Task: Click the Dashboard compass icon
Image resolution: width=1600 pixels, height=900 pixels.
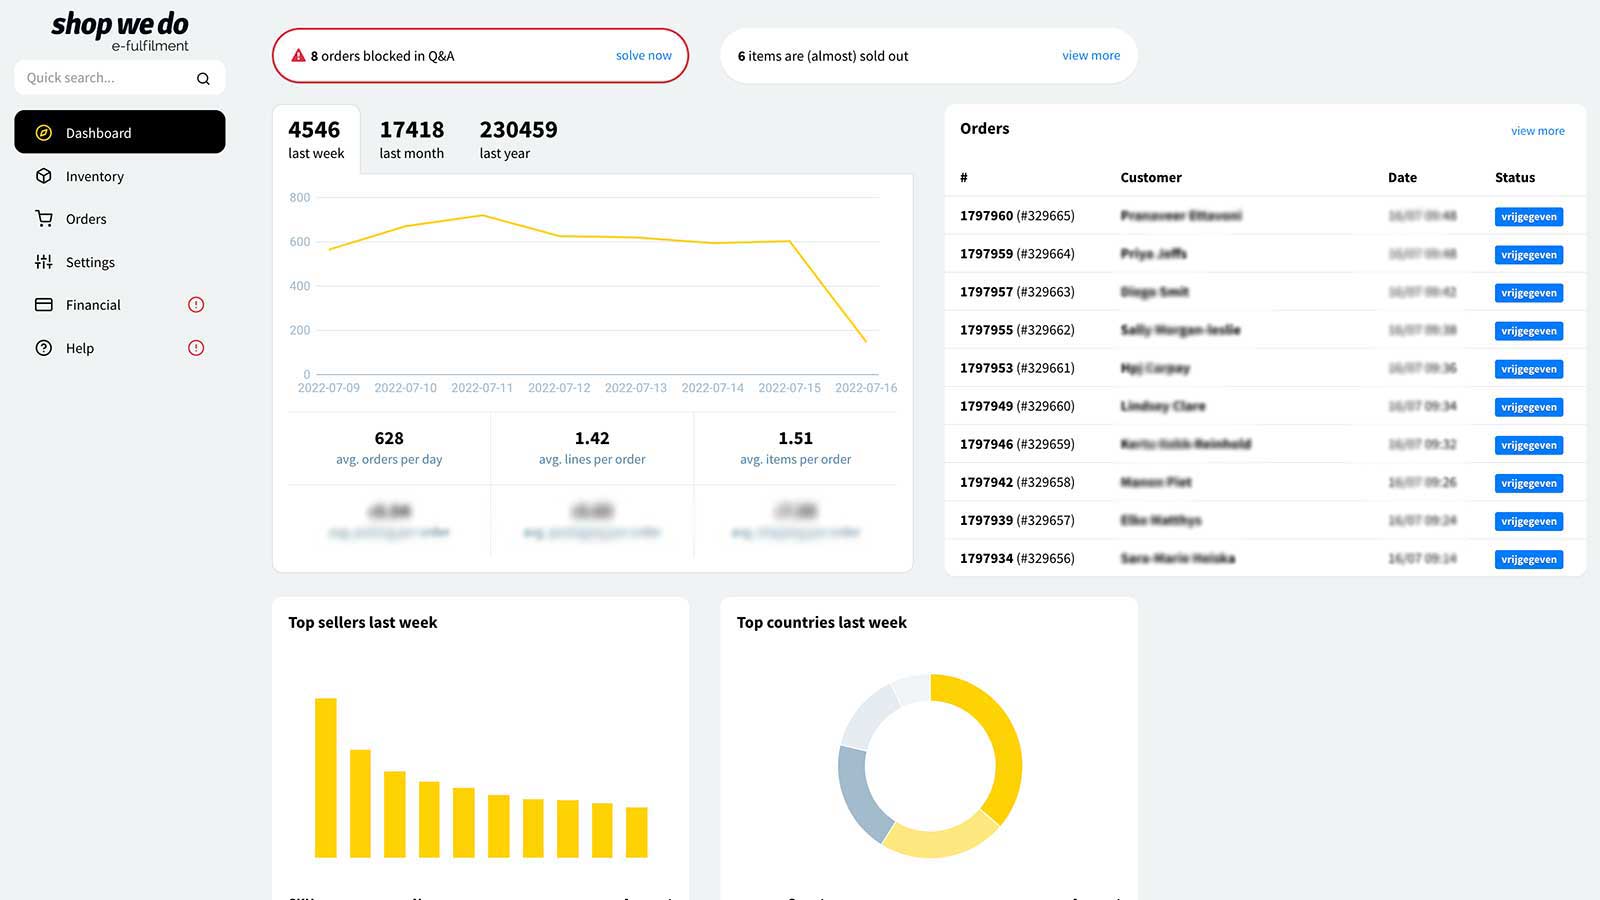Action: [x=43, y=133]
